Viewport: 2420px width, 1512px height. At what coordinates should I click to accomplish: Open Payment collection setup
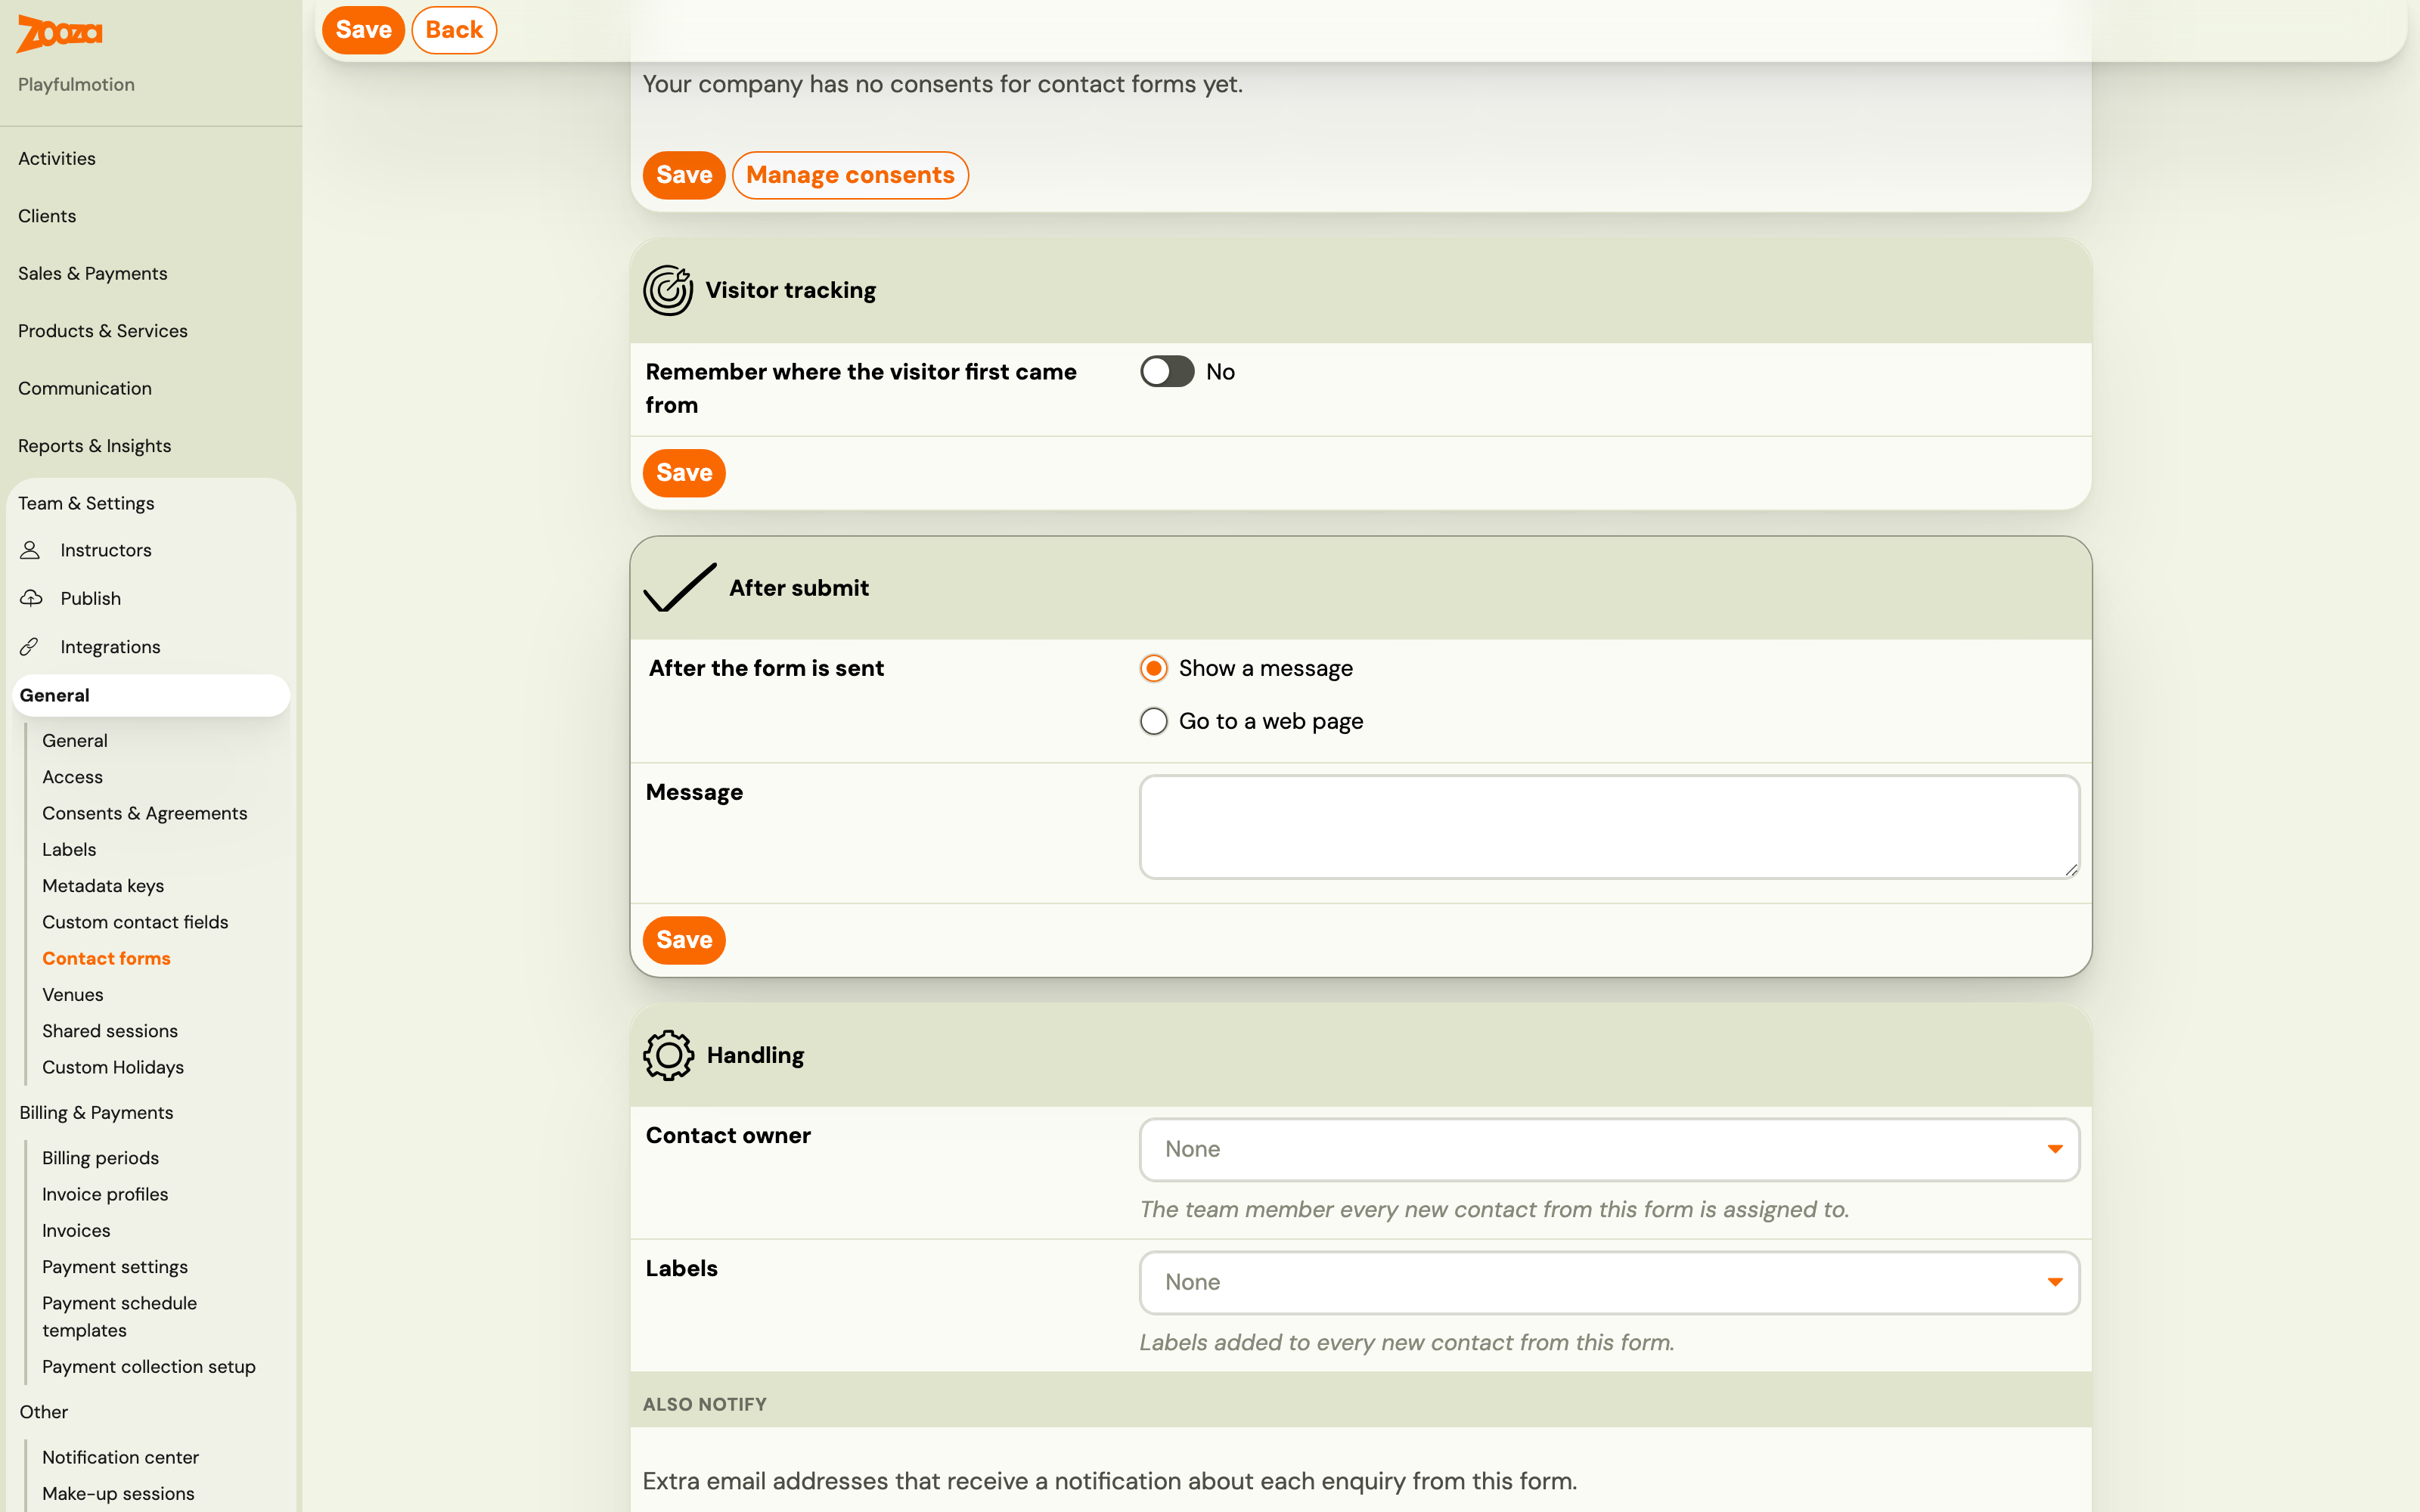click(x=149, y=1366)
